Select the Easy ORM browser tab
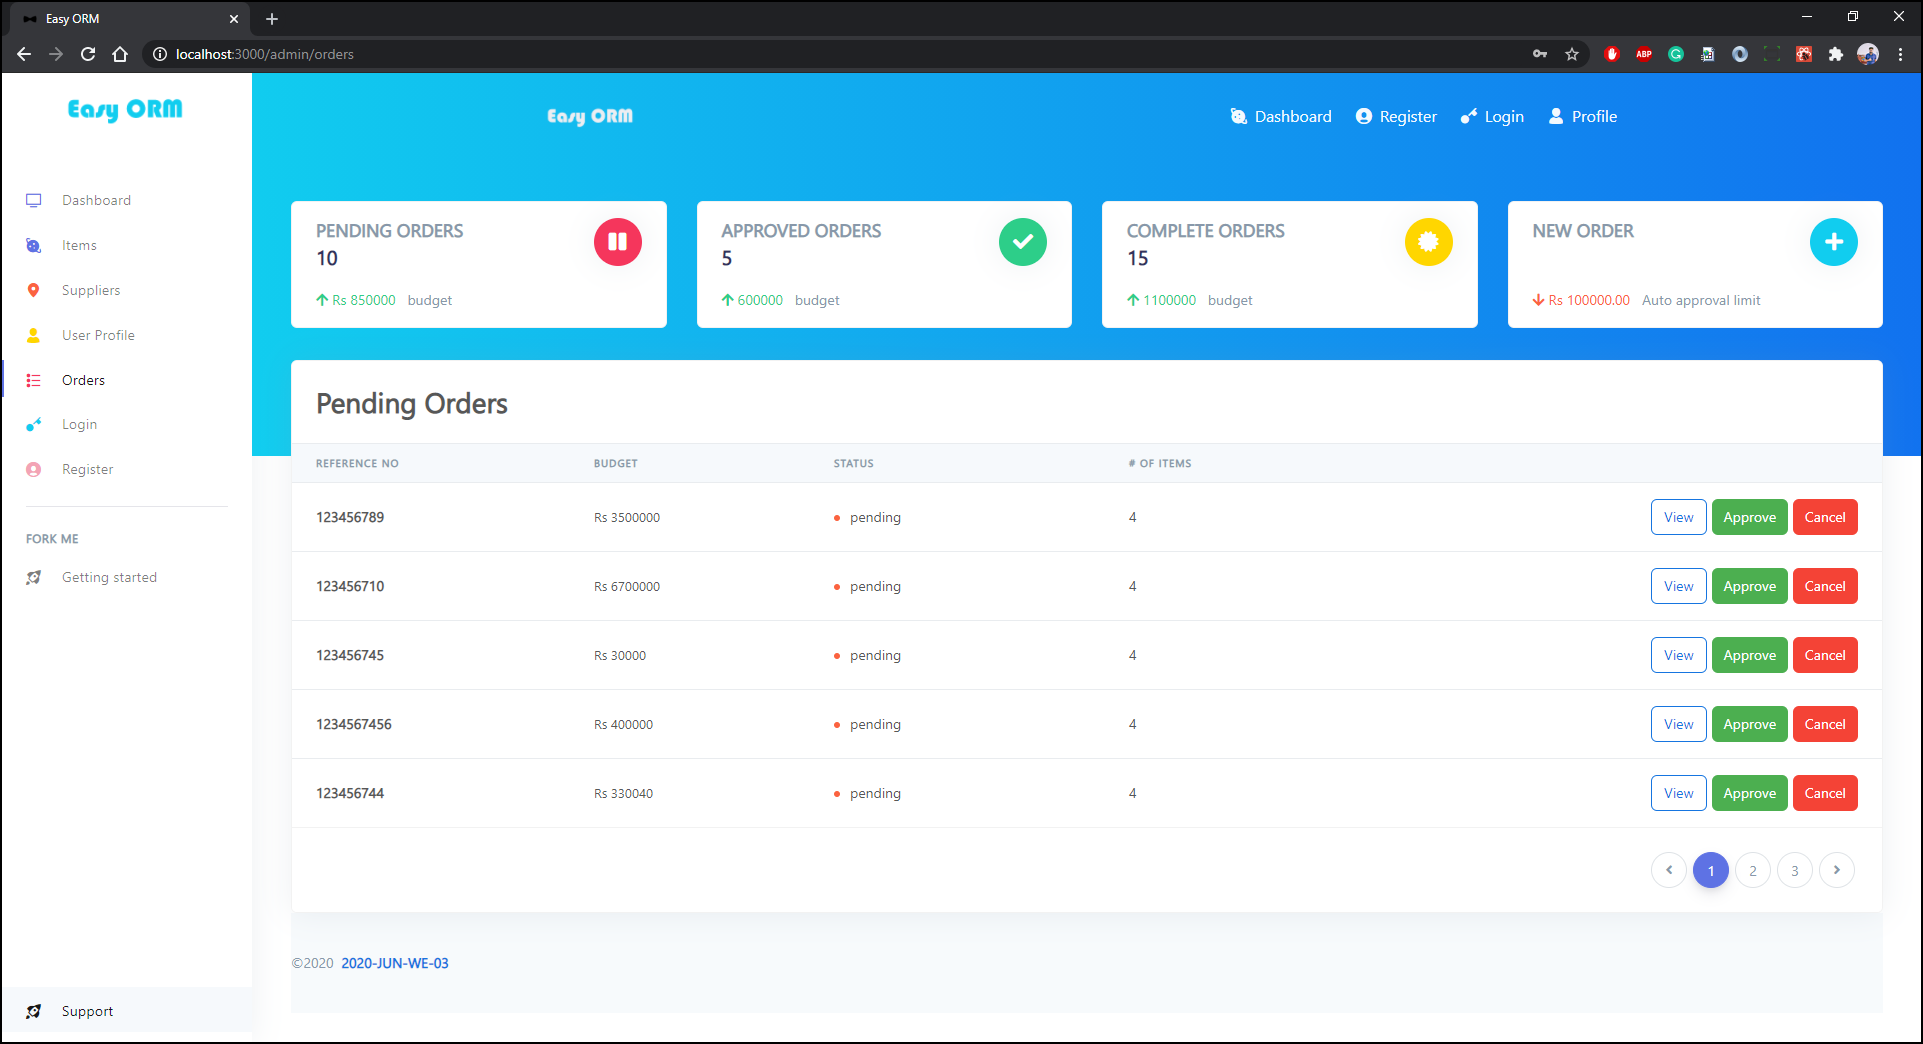 click(x=130, y=18)
